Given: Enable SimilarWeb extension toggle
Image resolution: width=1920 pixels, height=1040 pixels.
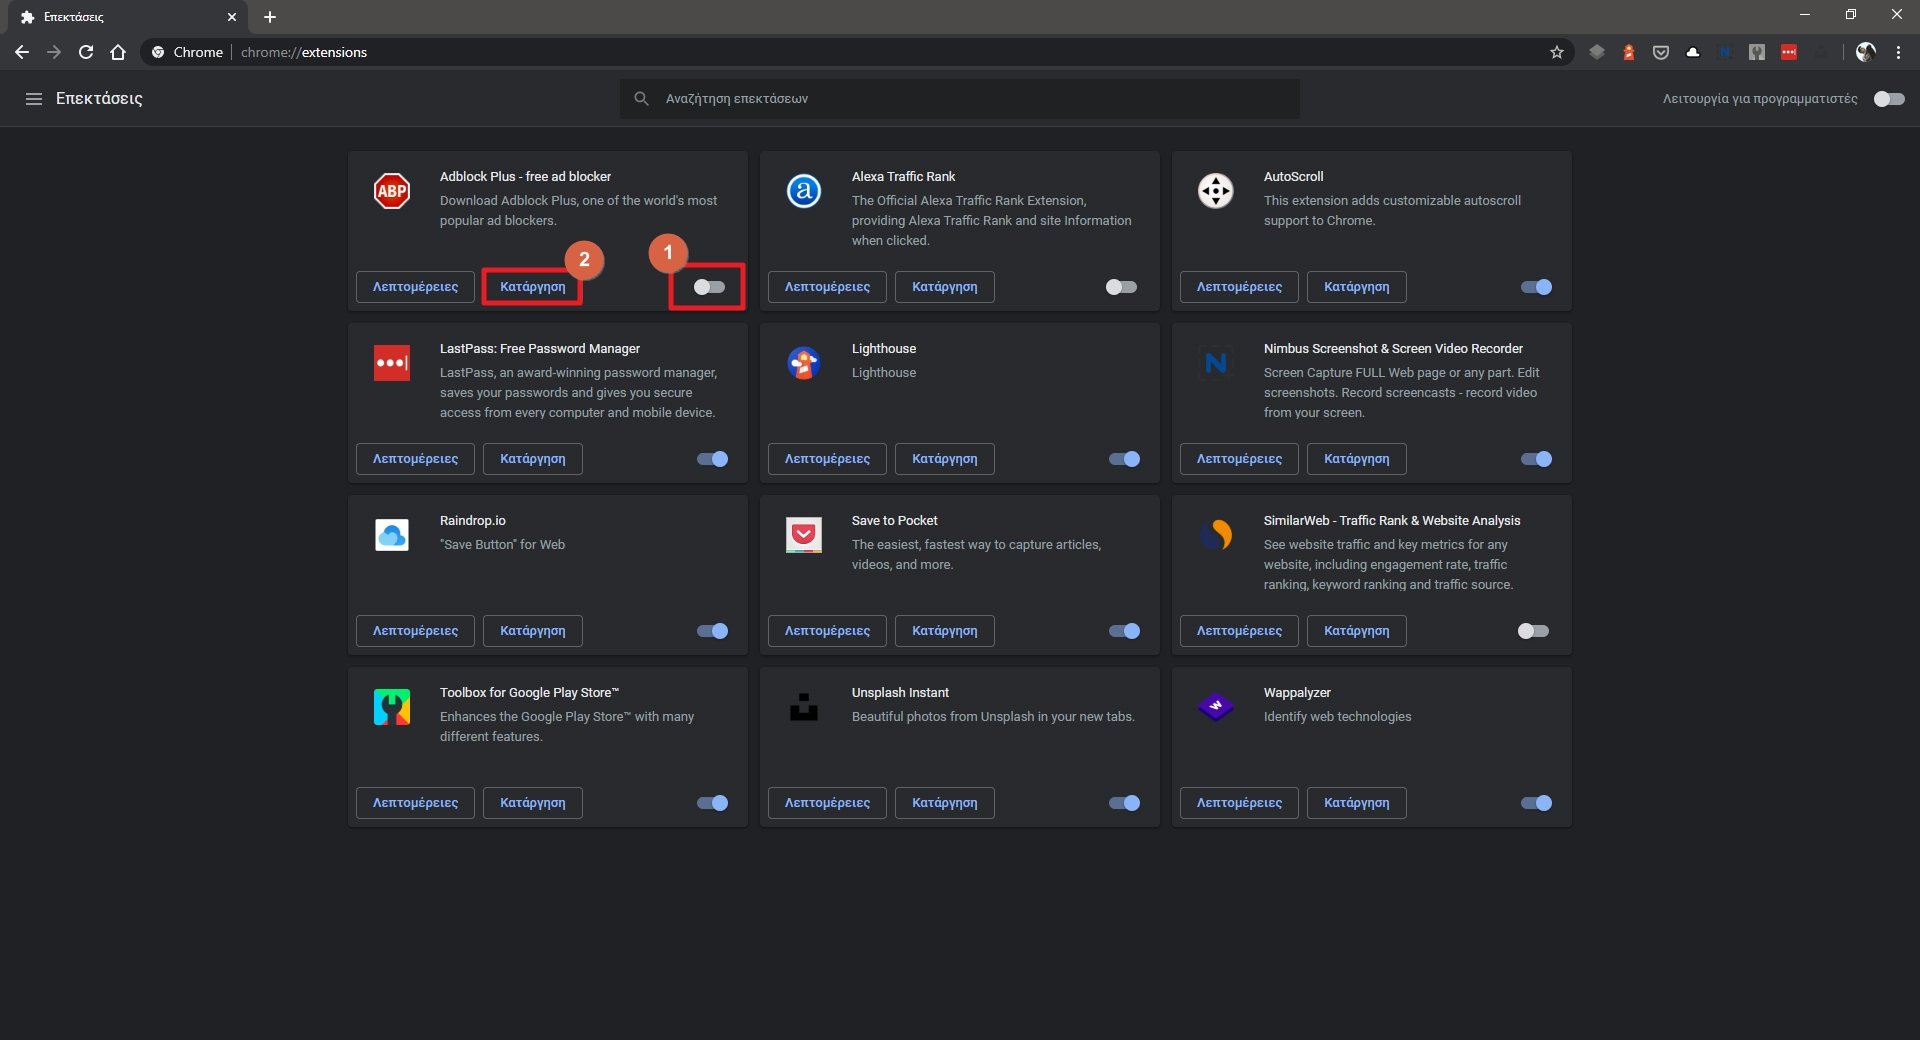Looking at the screenshot, I should tap(1532, 631).
